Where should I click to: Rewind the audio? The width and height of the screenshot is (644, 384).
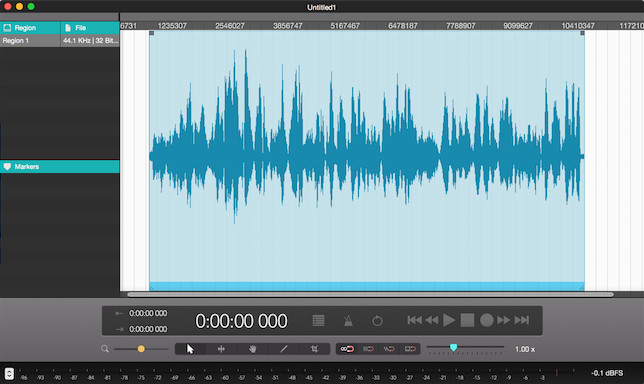pos(432,320)
